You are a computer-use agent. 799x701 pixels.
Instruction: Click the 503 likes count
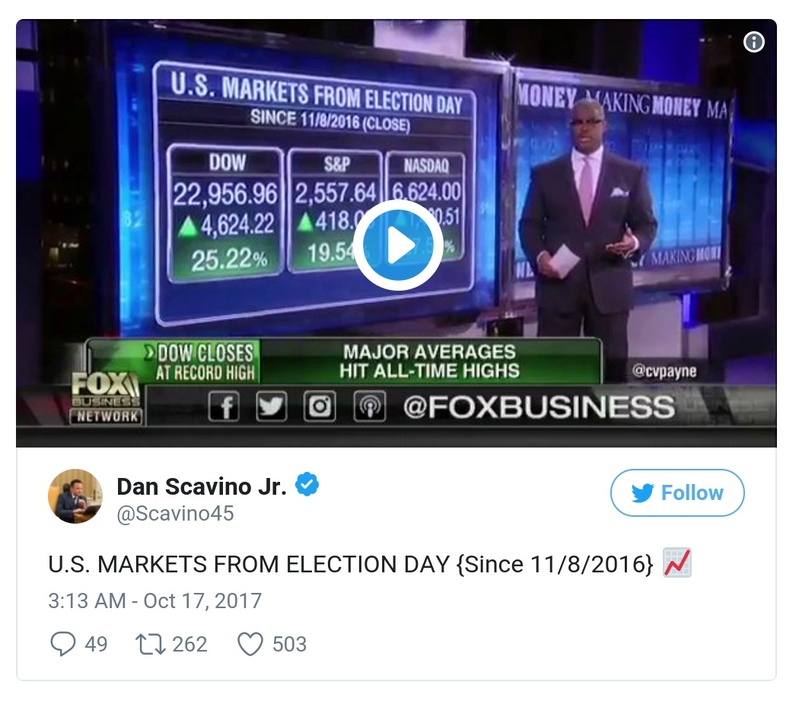pyautogui.click(x=289, y=644)
